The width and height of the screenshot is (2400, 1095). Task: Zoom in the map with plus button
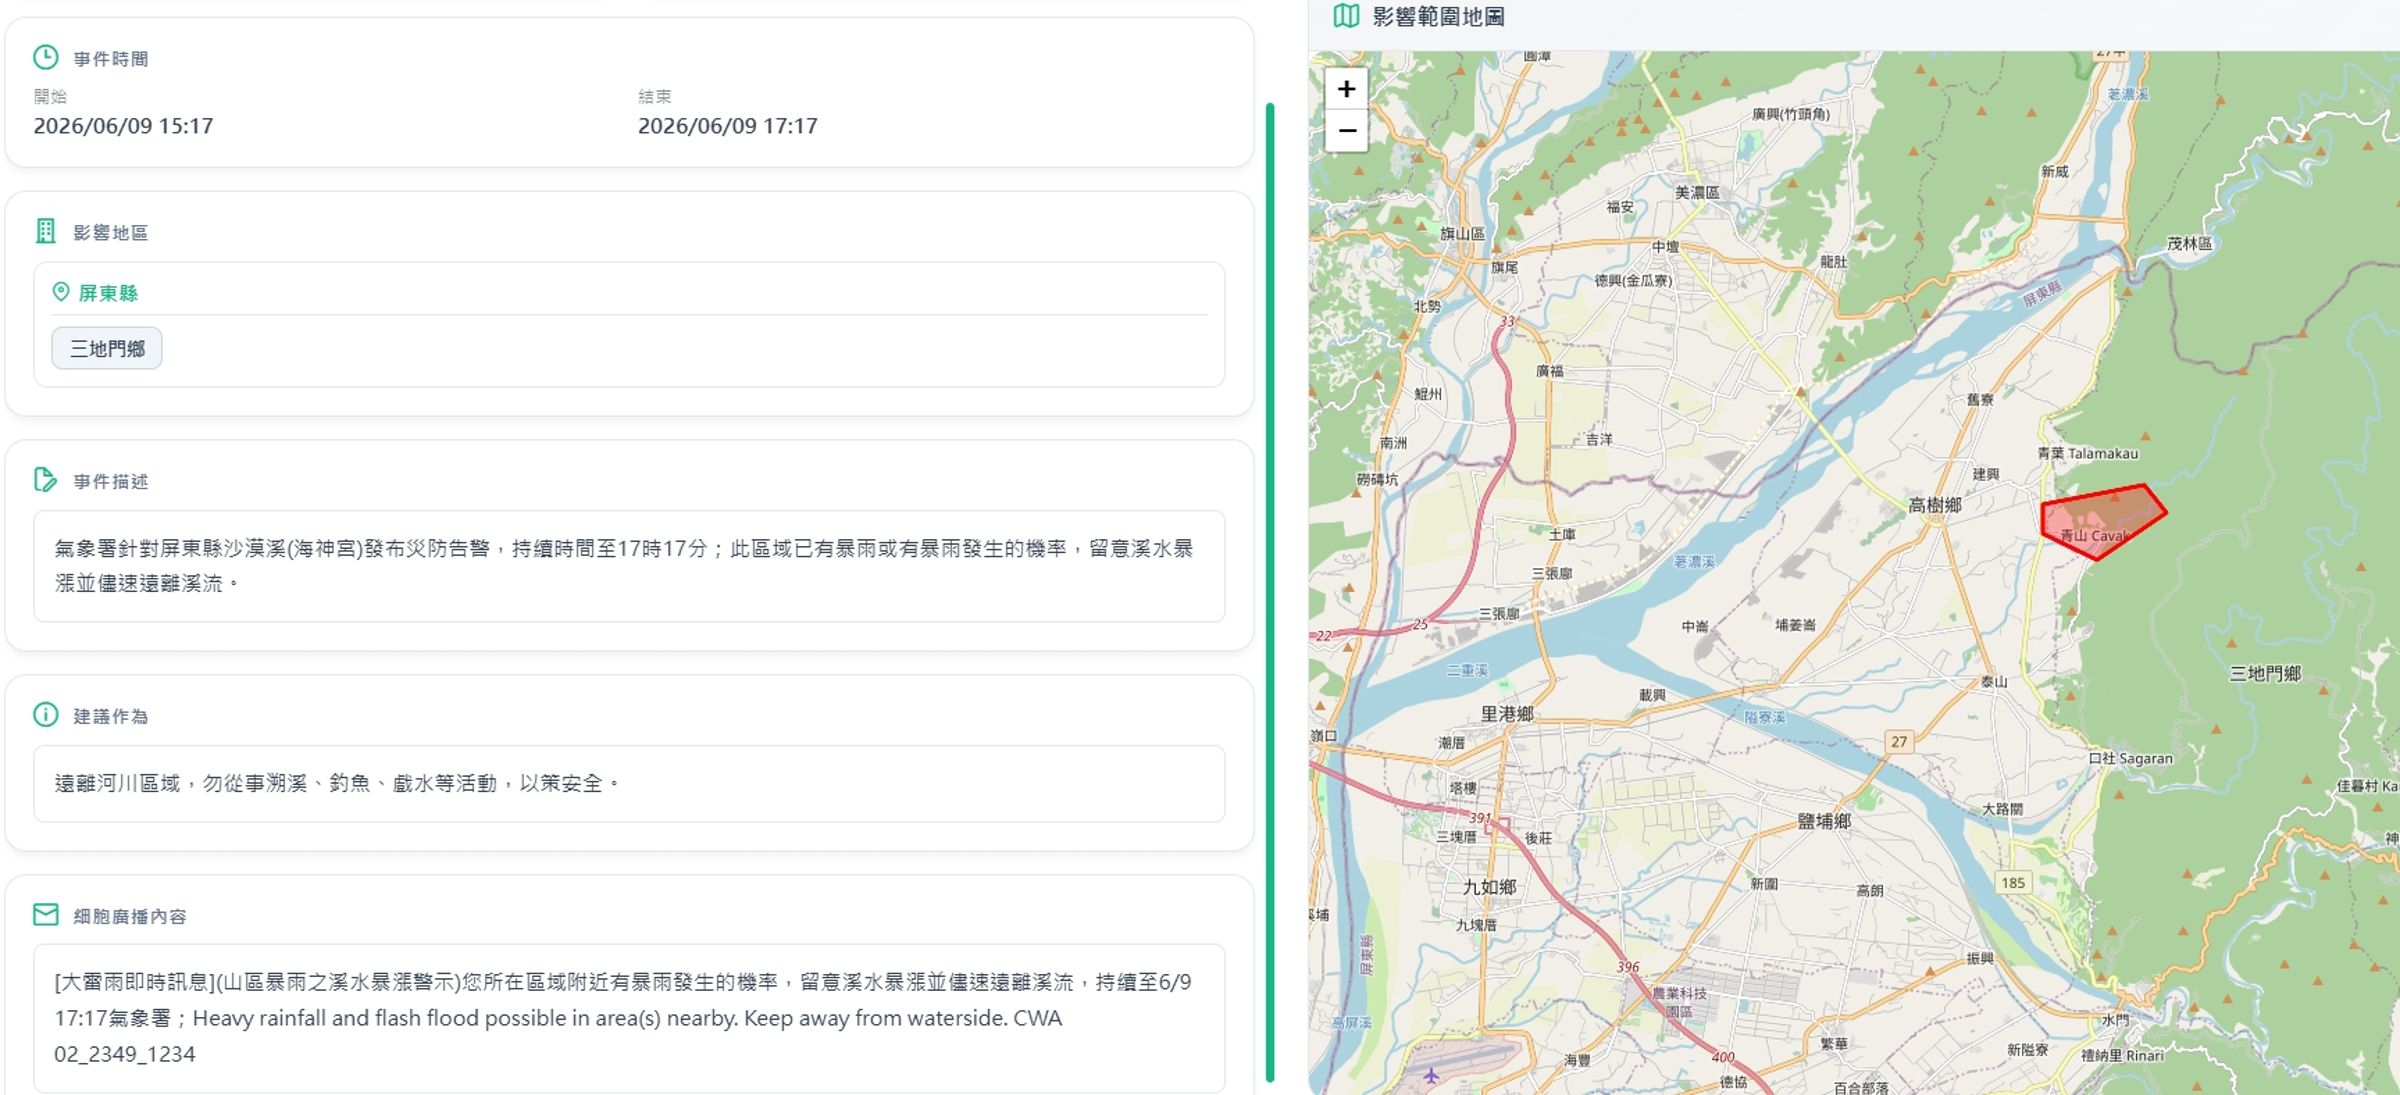1346,89
